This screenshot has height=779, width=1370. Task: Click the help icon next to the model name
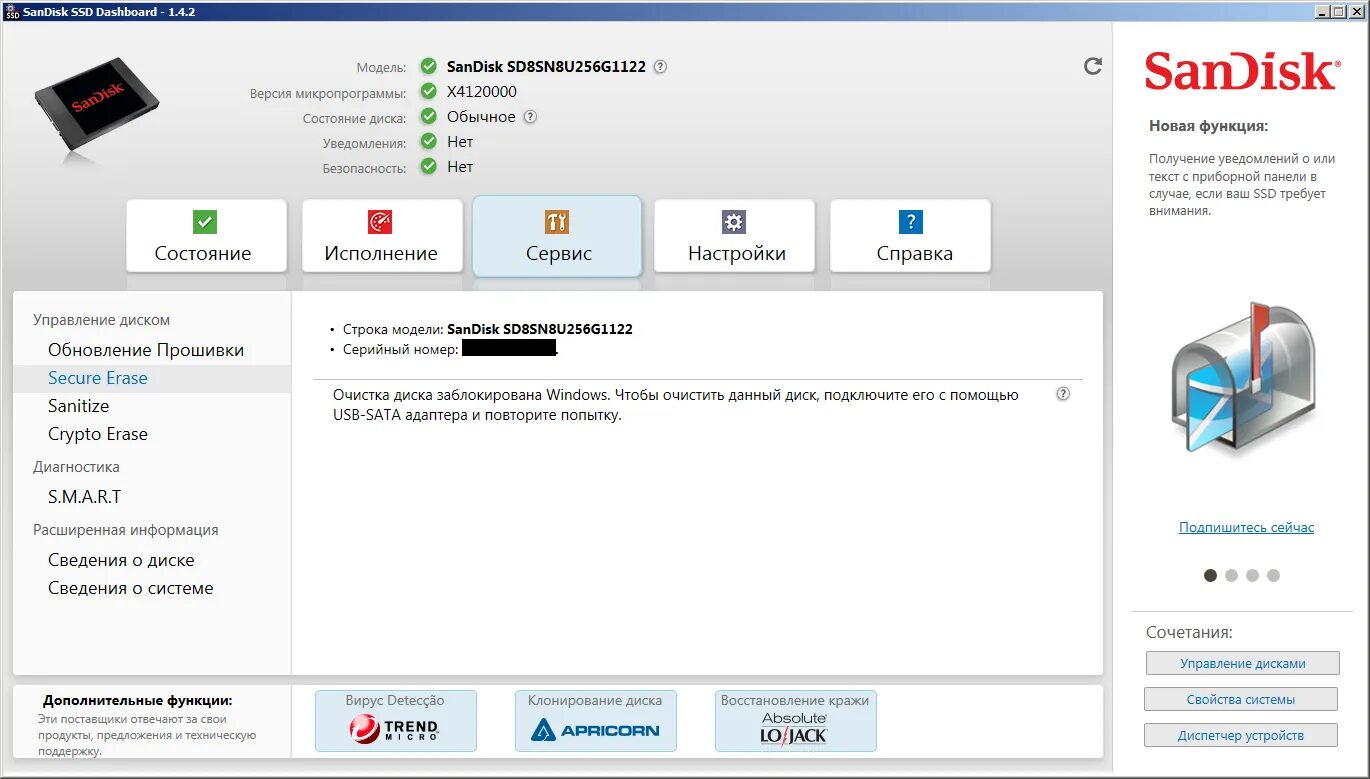point(660,67)
